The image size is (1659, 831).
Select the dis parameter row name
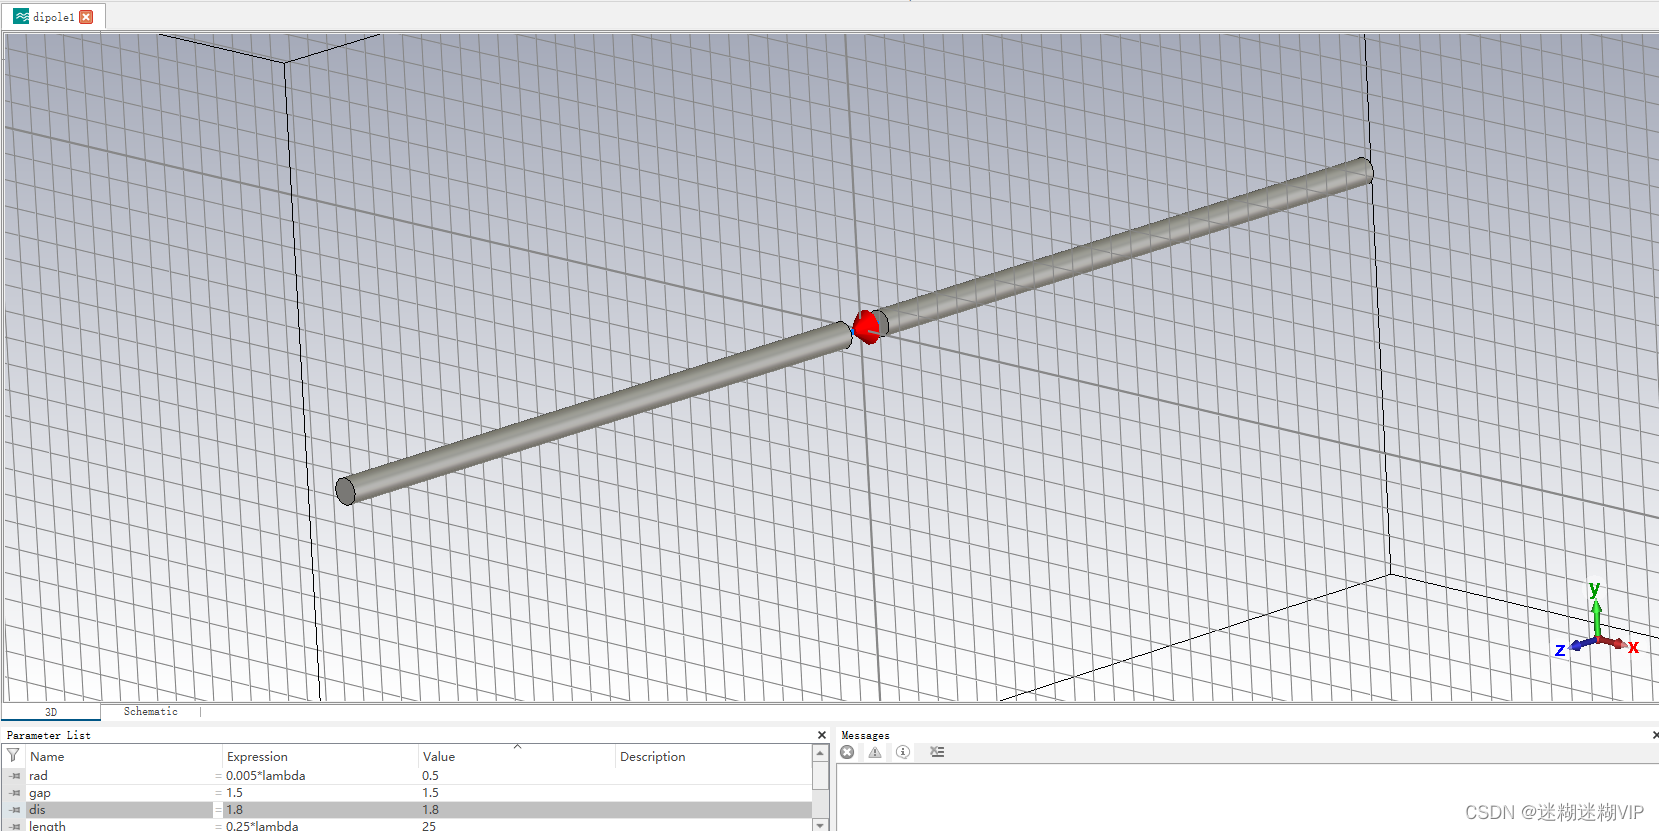click(x=37, y=810)
